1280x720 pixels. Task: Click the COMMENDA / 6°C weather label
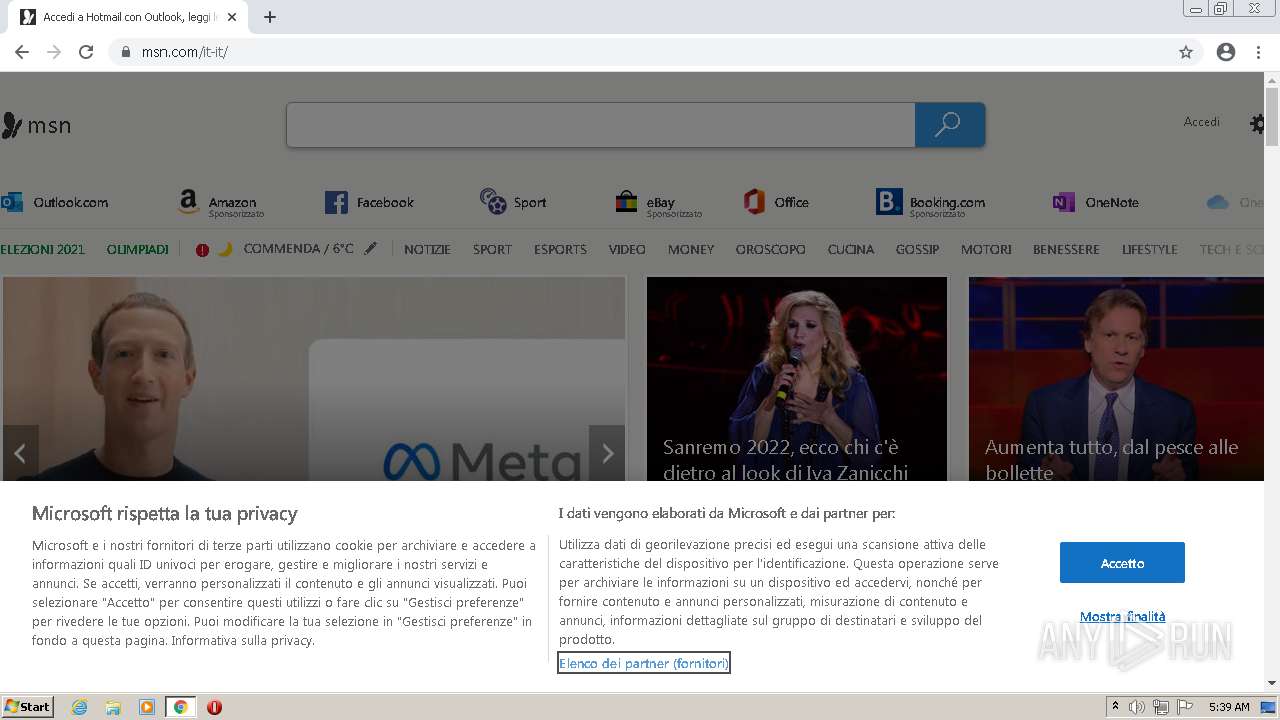[x=298, y=248]
